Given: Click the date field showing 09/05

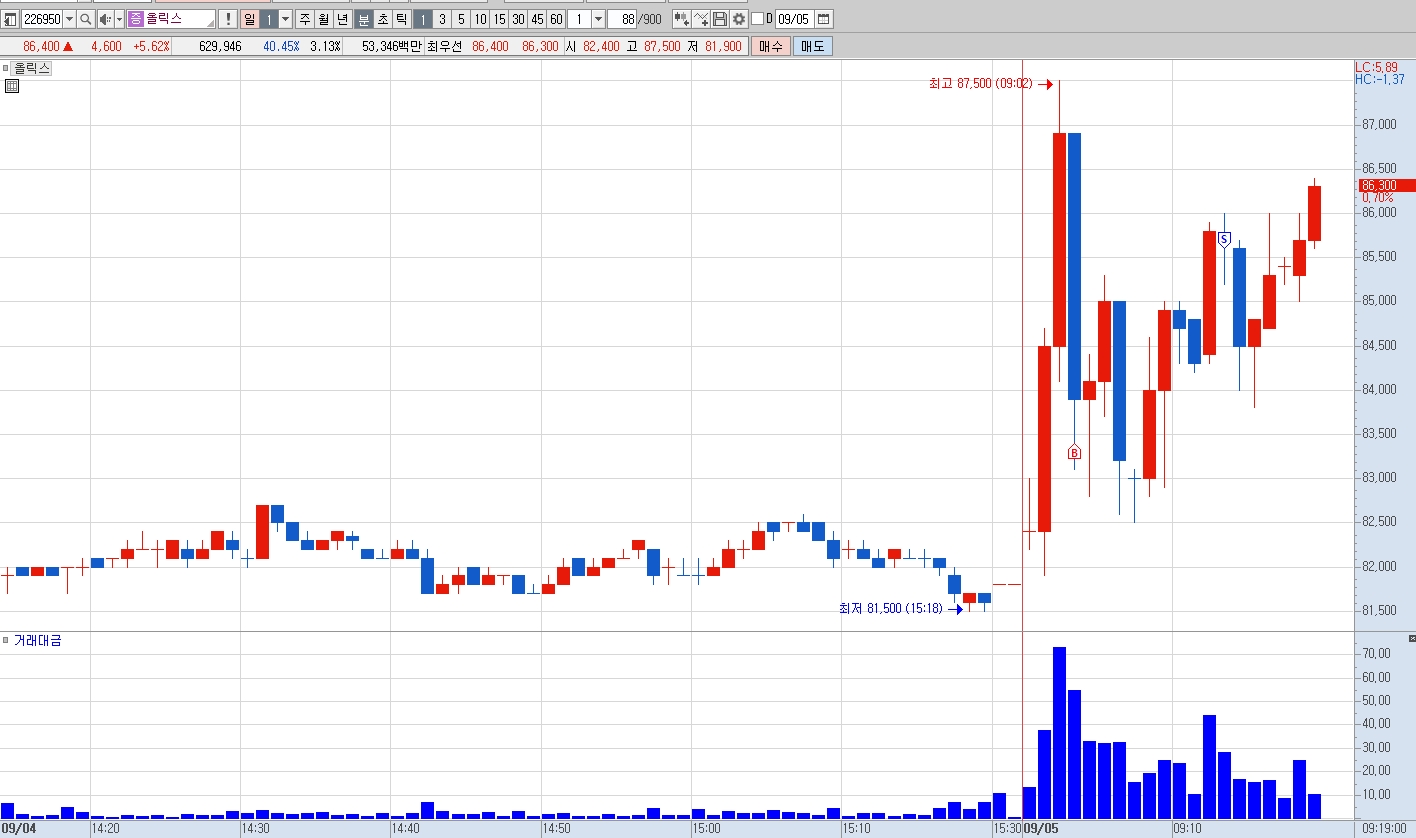Looking at the screenshot, I should pos(795,19).
